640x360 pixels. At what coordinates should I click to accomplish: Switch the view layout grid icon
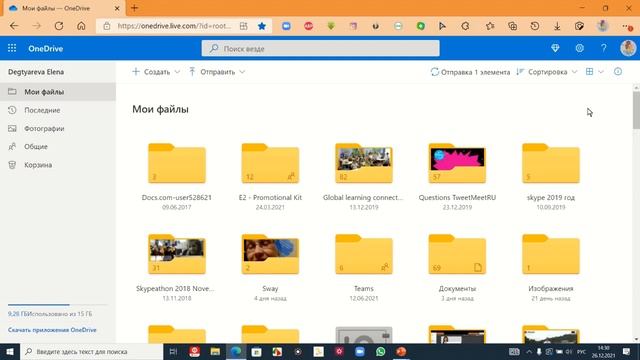click(x=589, y=72)
